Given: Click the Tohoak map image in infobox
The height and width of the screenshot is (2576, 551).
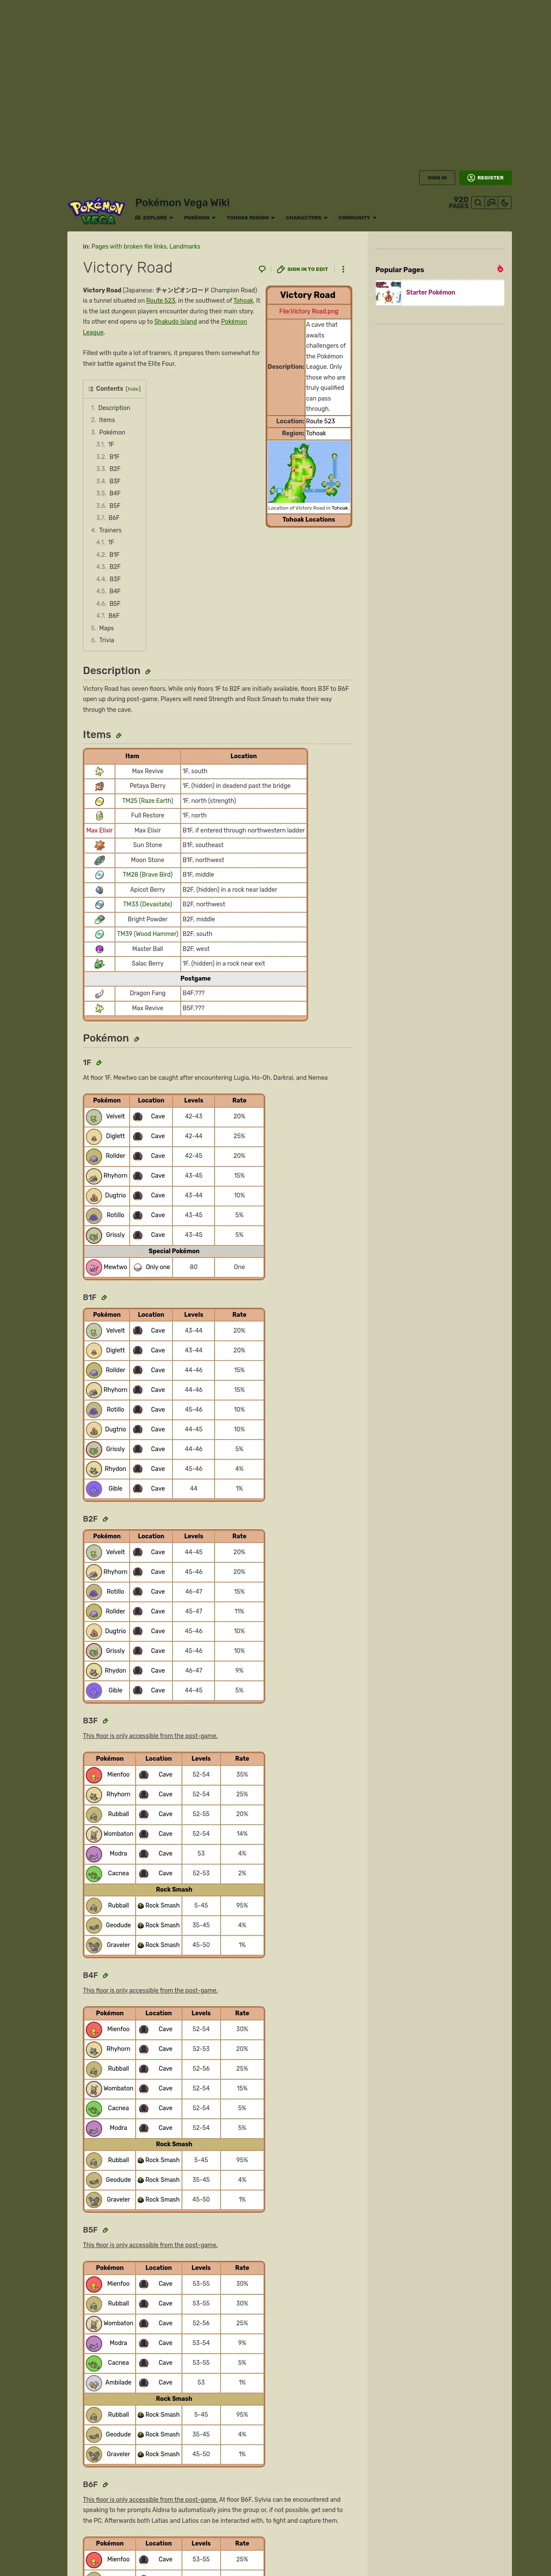Looking at the screenshot, I should pyautogui.click(x=309, y=471).
